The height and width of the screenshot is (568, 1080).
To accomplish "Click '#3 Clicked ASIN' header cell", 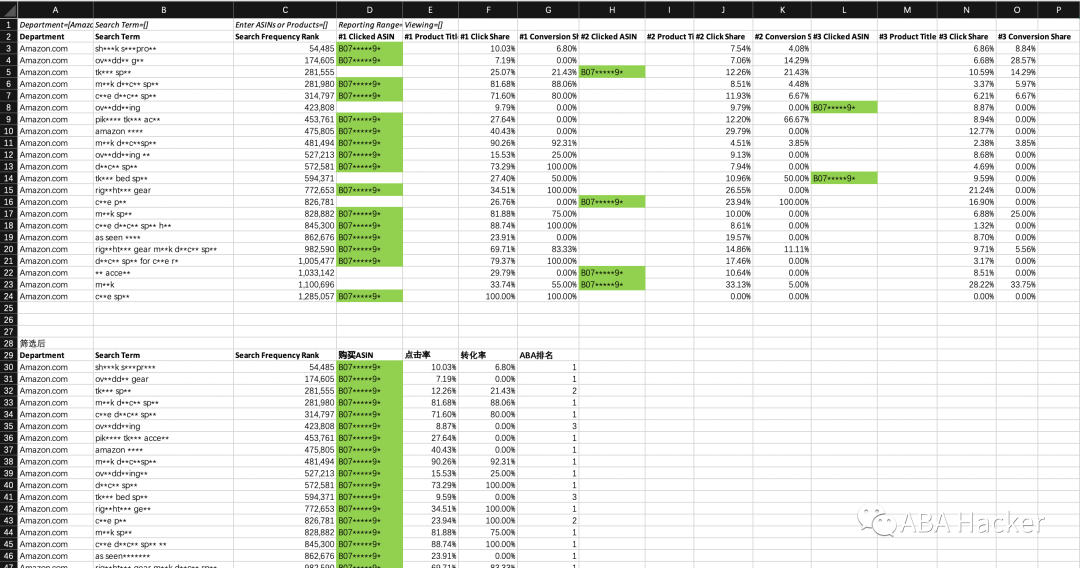I will (x=844, y=36).
